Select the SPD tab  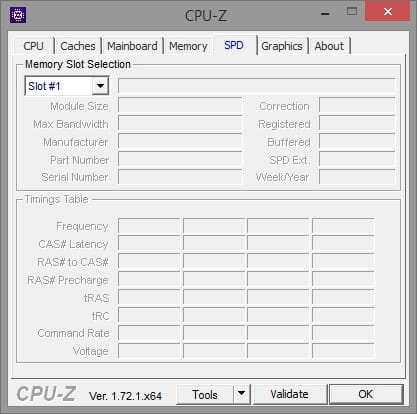[x=234, y=45]
